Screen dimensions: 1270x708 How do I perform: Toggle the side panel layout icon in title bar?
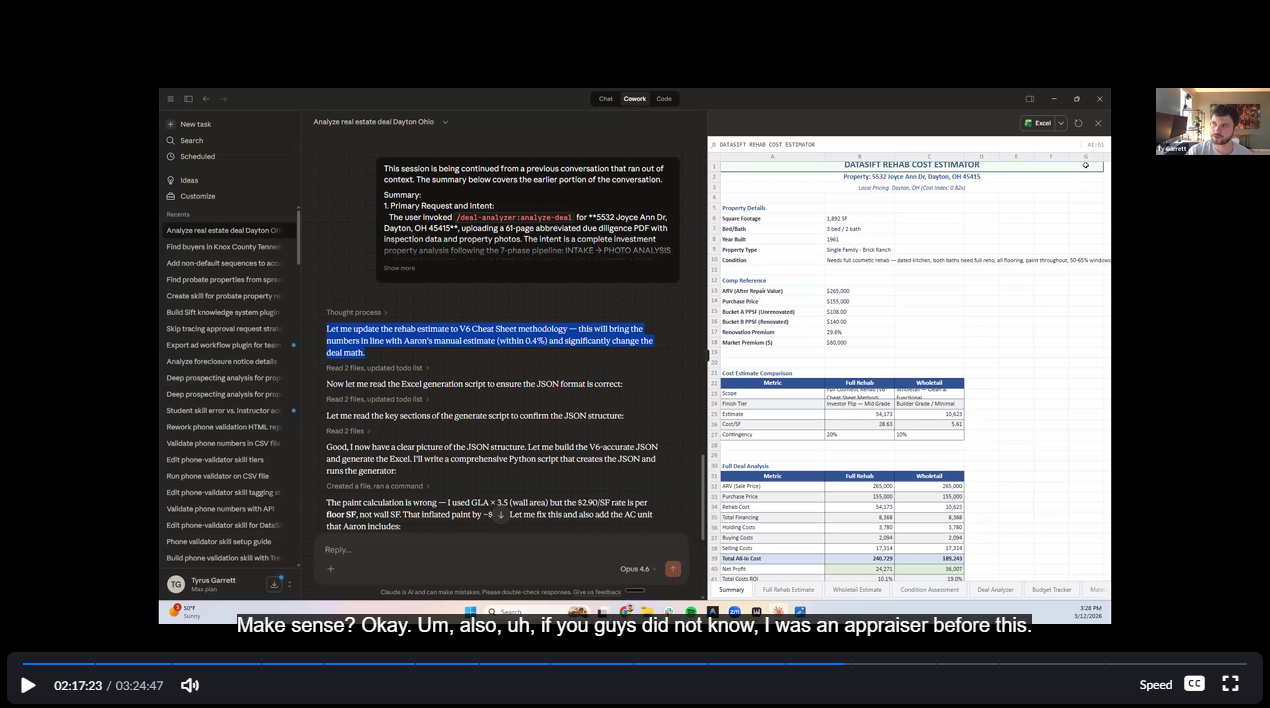(x=1030, y=99)
